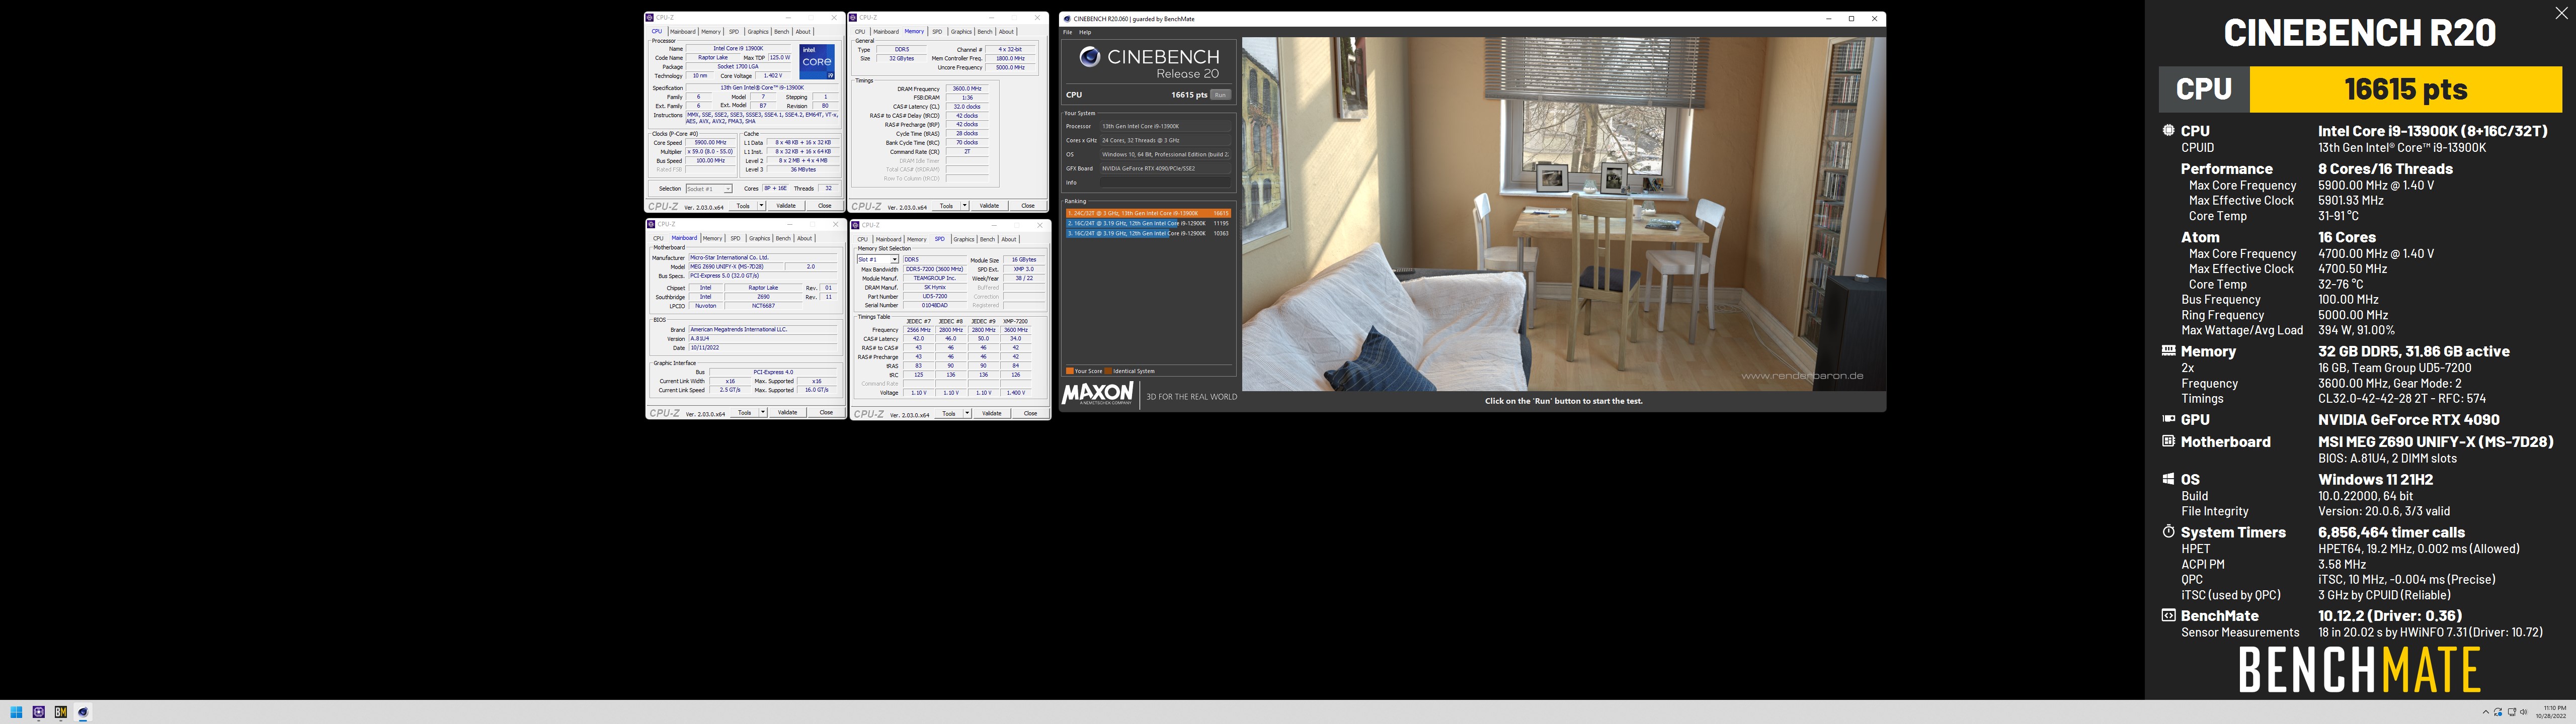Click the orange Your Score legend swatch
2576x724 pixels.
click(1069, 371)
